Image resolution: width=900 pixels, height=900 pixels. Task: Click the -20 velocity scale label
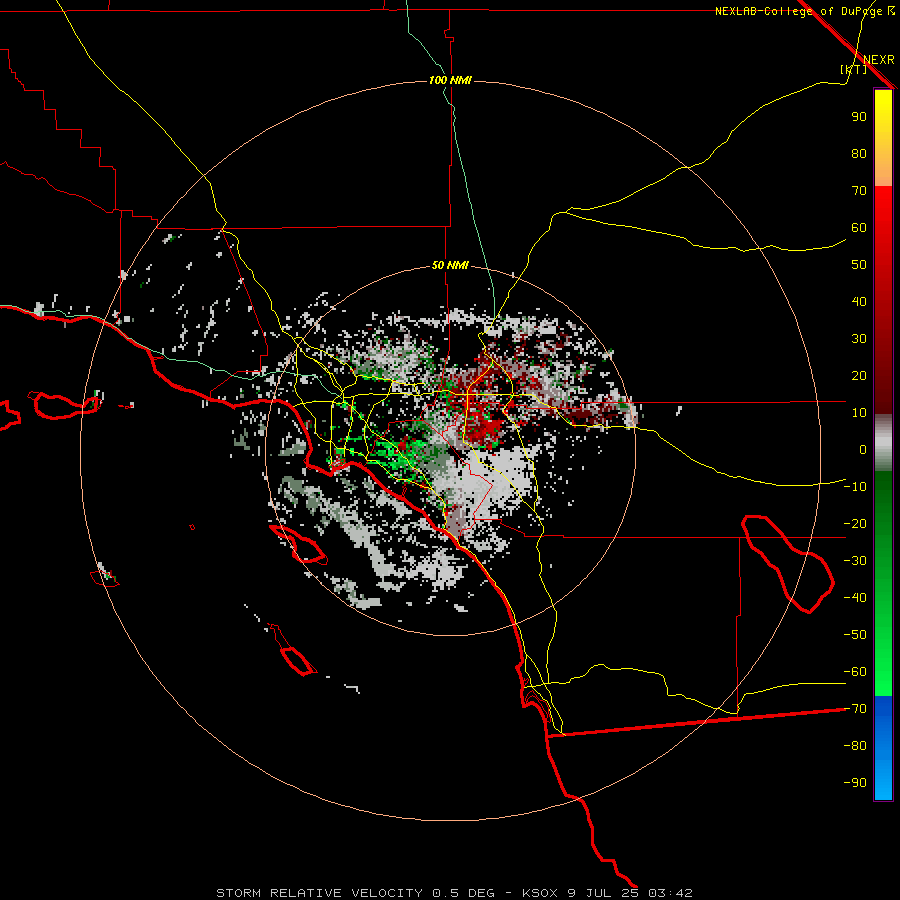pos(855,523)
